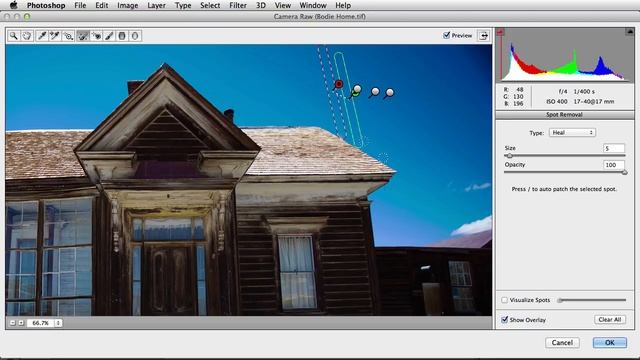Screen dimensions: 640x360
Task: Toggle full screen mode icon beside Preview
Action: [x=484, y=36]
